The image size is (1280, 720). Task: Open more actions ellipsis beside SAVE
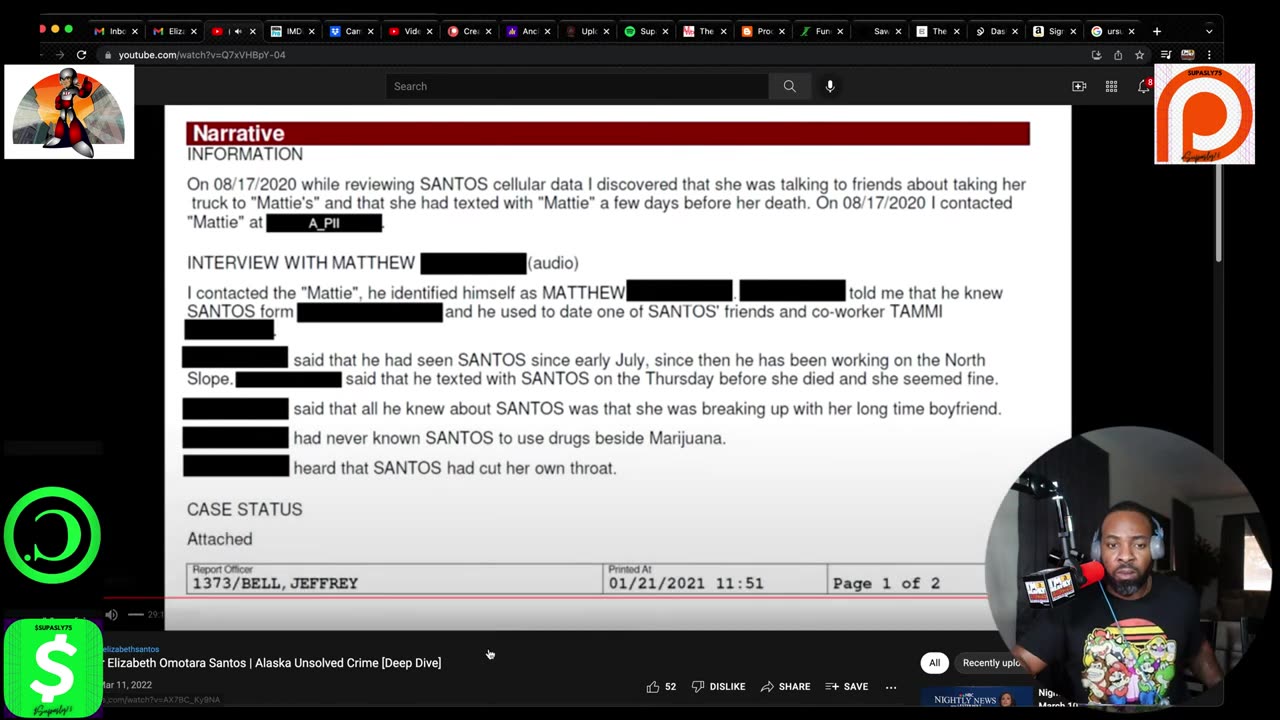tap(891, 687)
